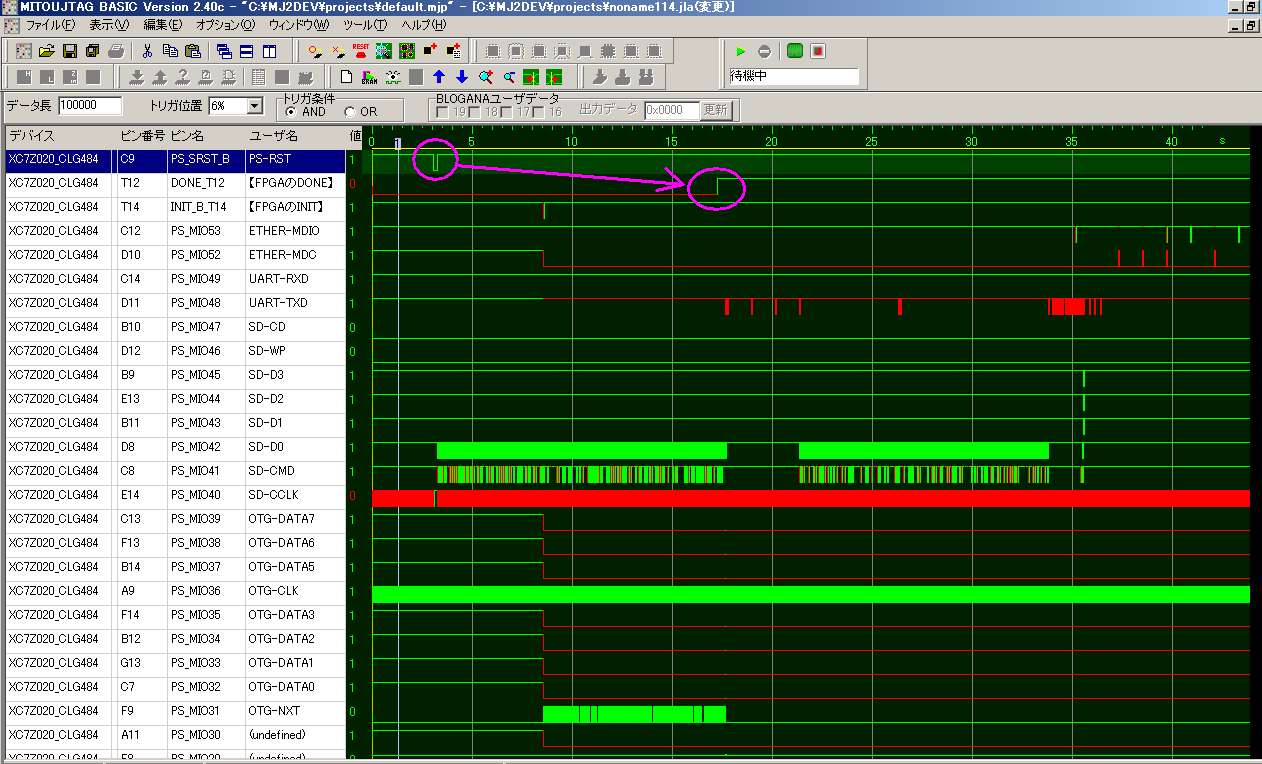Click the green waveform display icon
This screenshot has height=764, width=1262.
pos(795,50)
